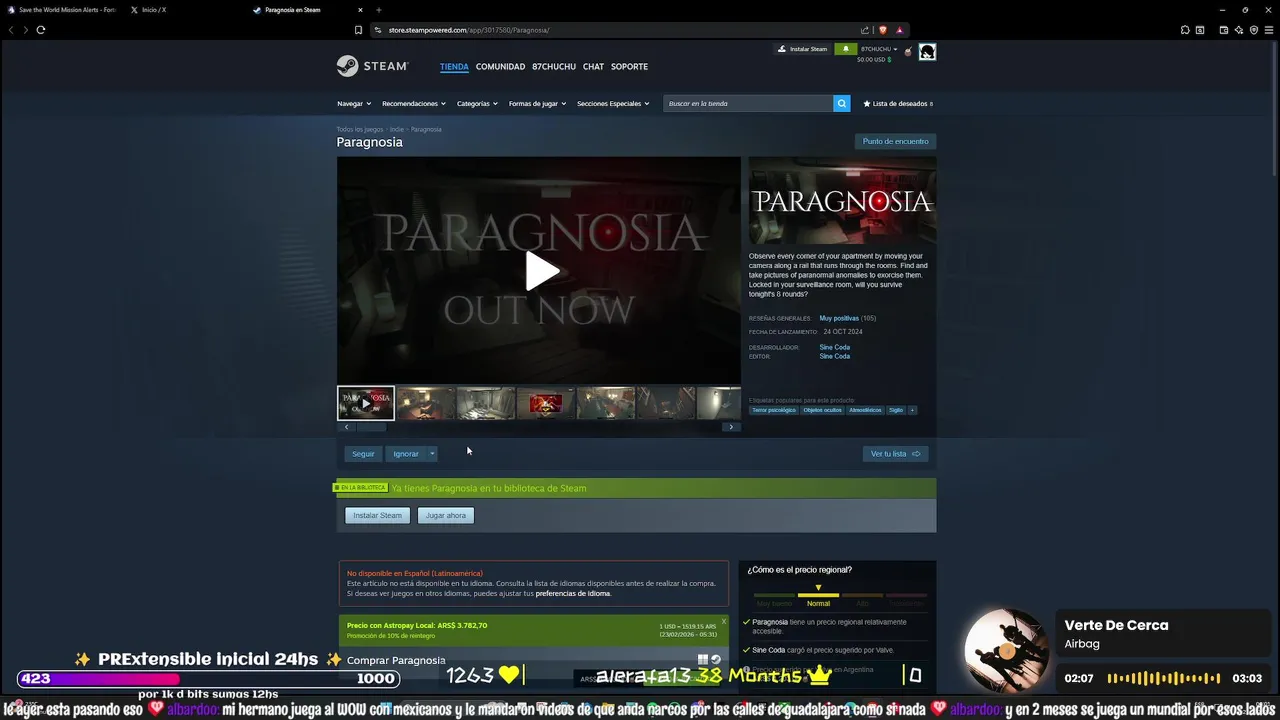Select the first trailer thumbnail
The height and width of the screenshot is (720, 1280).
click(366, 403)
